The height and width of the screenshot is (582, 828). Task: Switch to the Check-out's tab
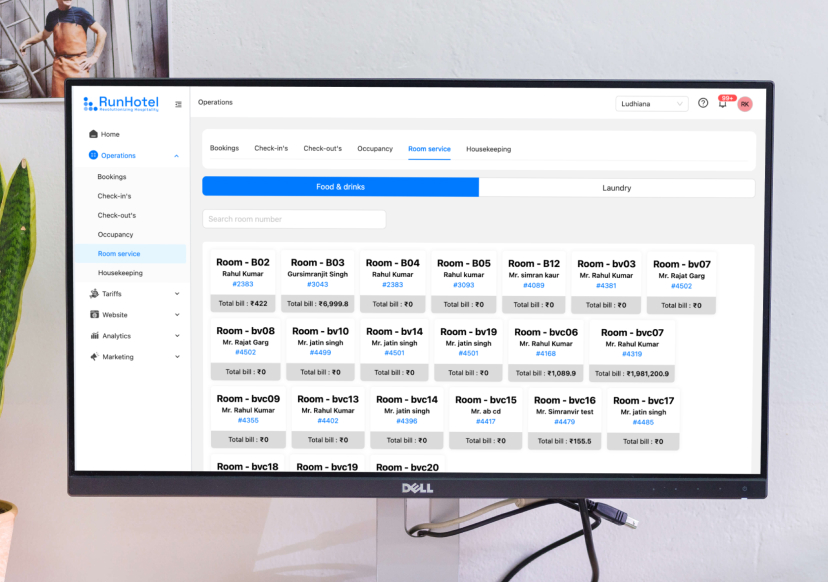pos(323,148)
